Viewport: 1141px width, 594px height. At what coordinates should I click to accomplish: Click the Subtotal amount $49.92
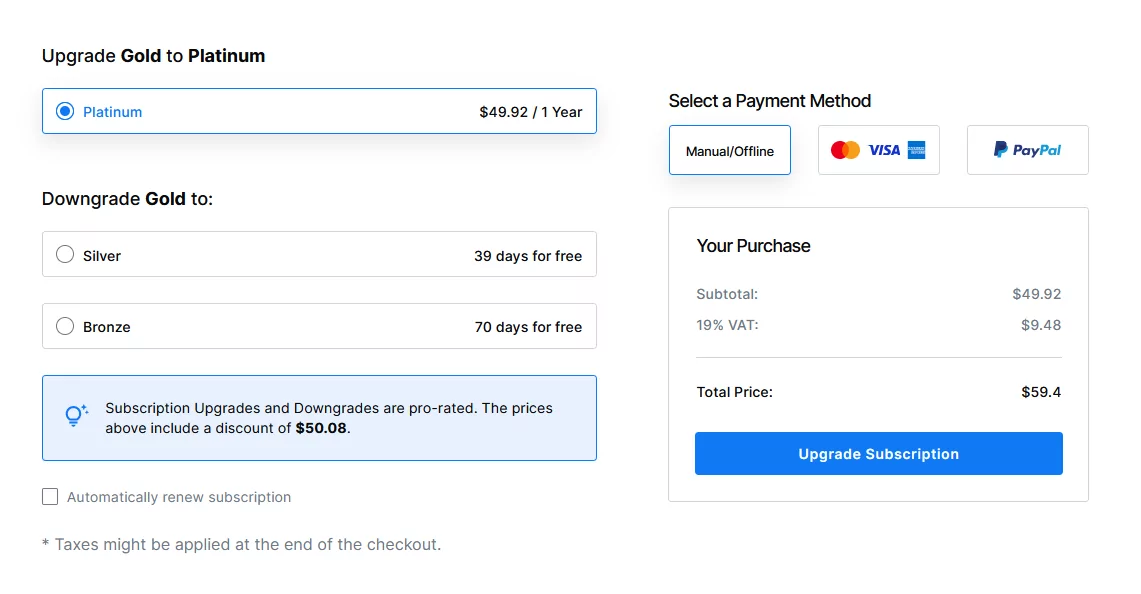click(1036, 294)
